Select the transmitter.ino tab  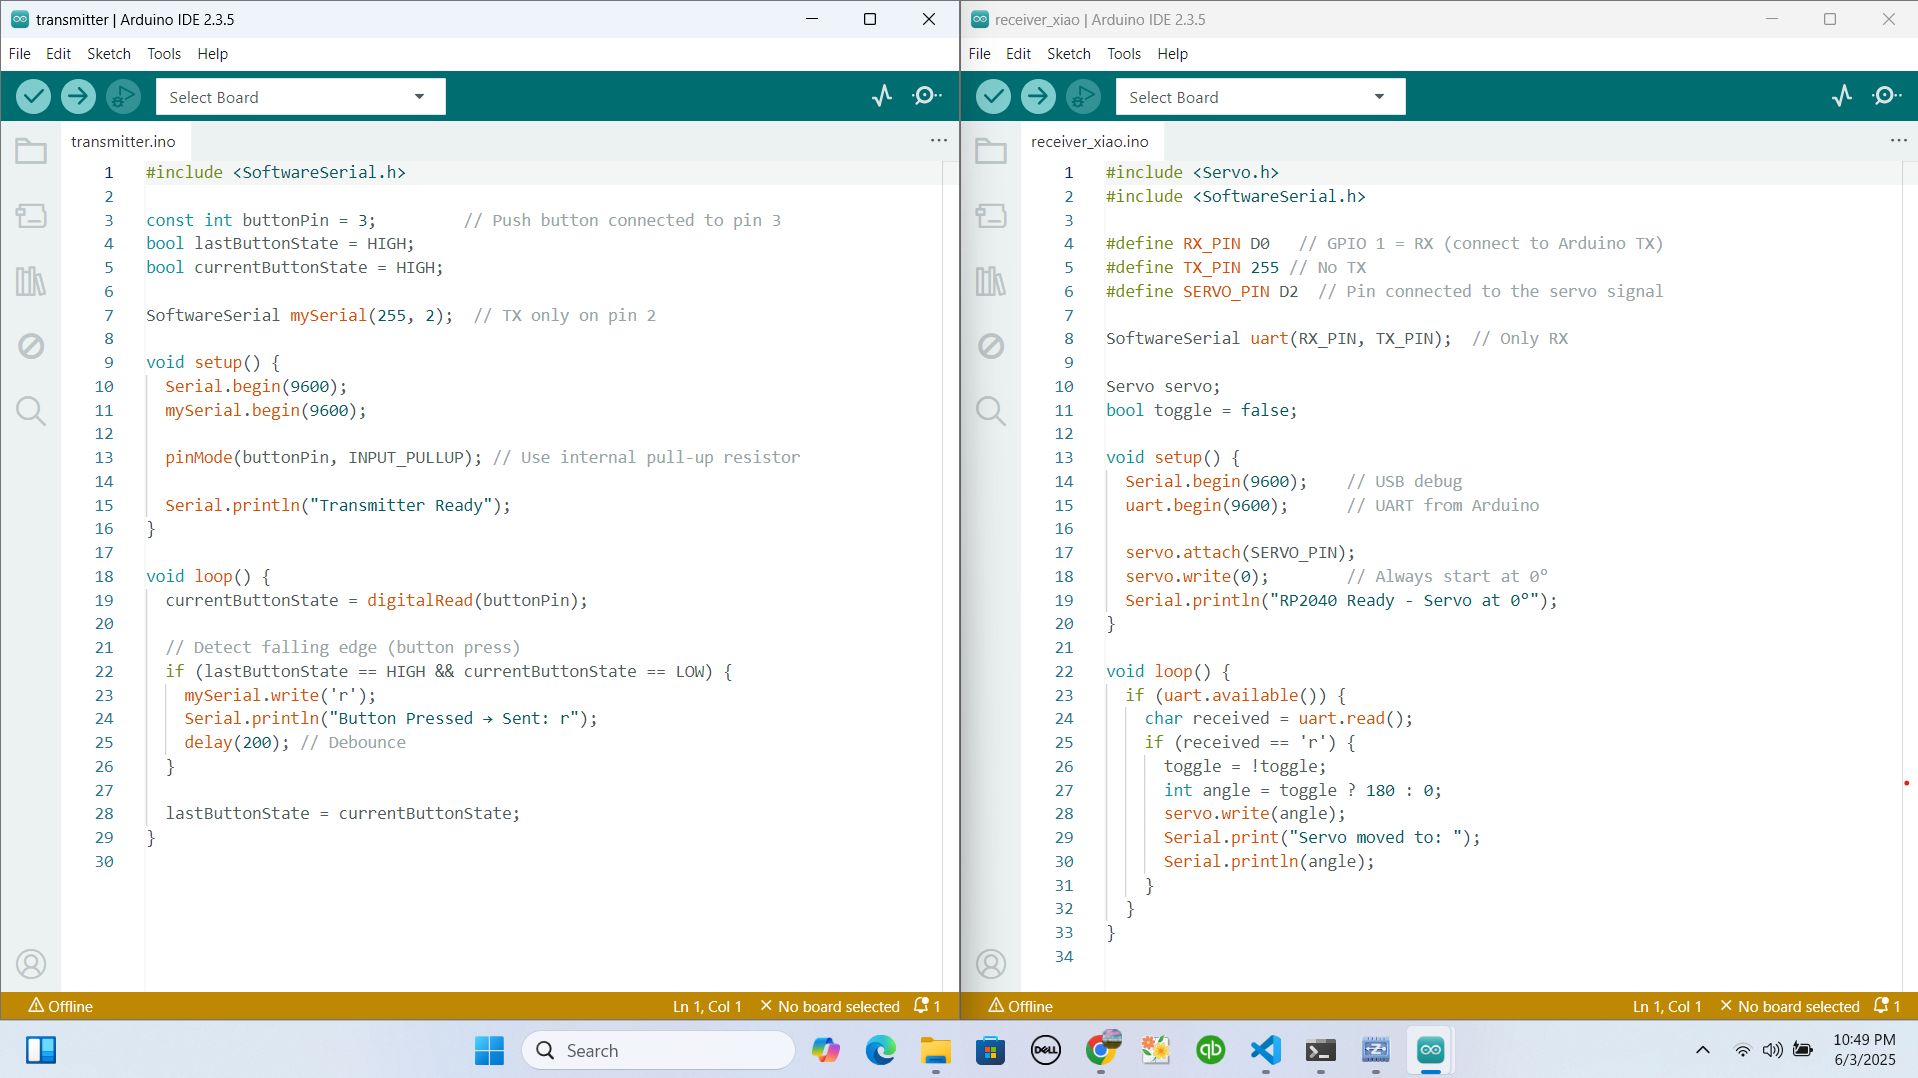123,141
